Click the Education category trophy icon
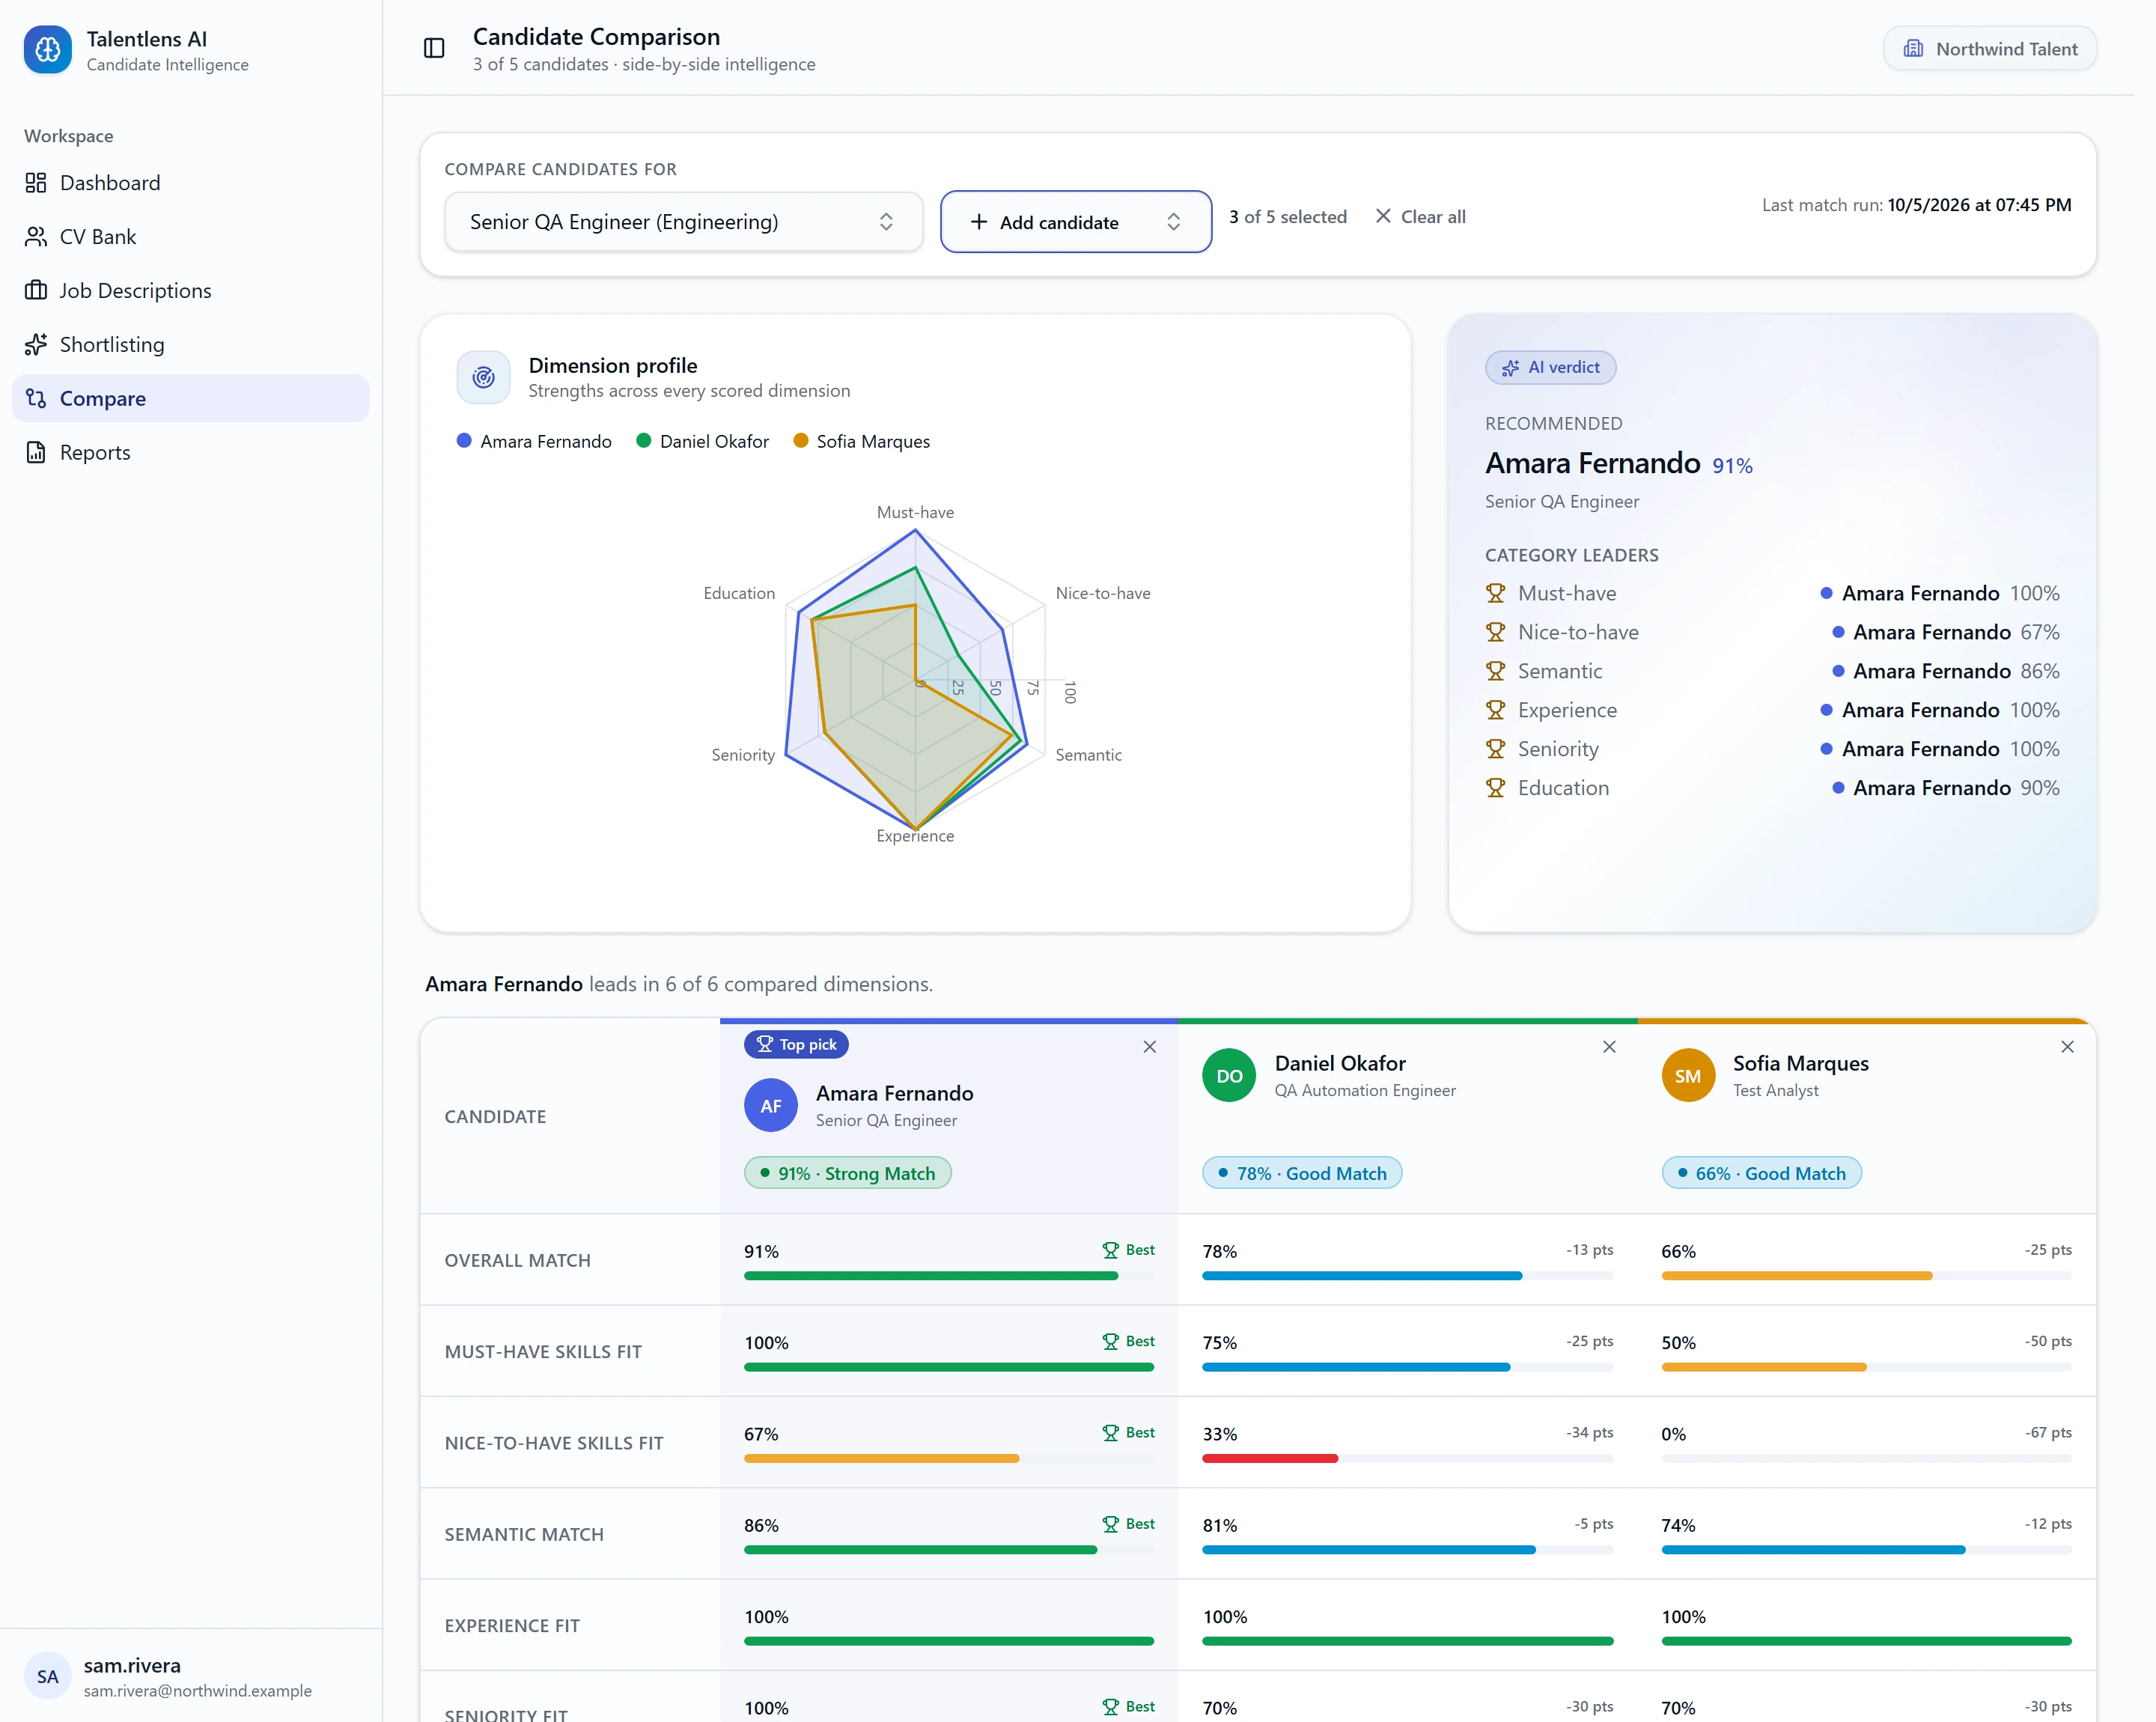 [1495, 788]
